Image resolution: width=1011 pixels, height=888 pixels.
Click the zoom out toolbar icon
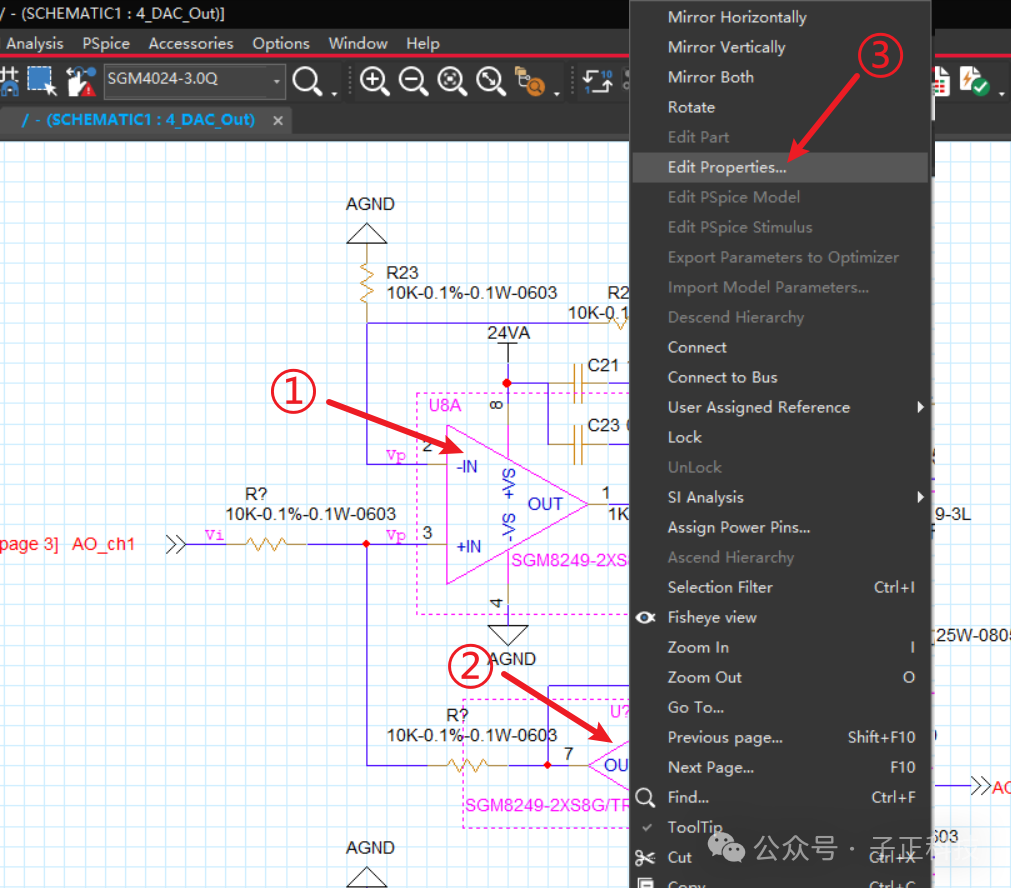413,81
